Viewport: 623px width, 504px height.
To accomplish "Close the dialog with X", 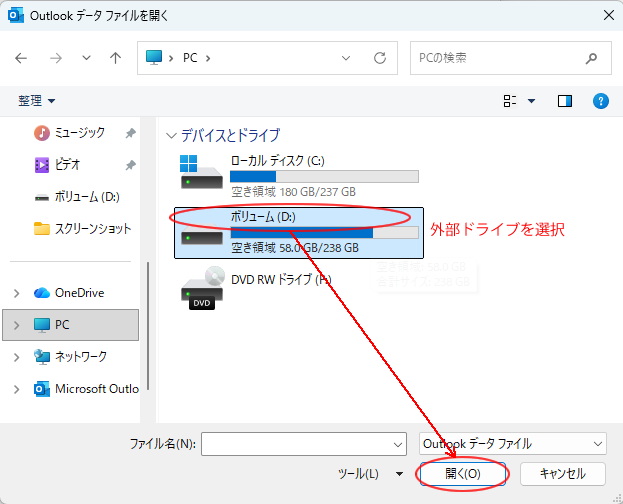I will coord(609,16).
